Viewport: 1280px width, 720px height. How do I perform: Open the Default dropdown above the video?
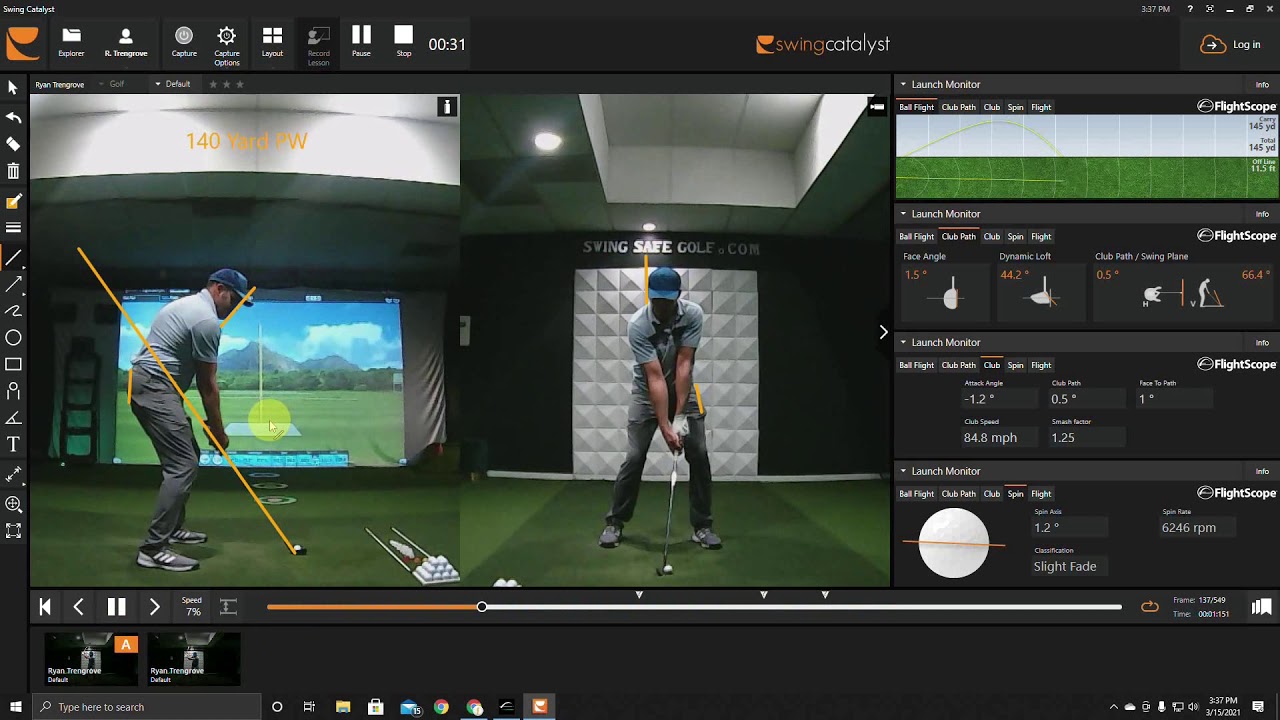point(172,84)
